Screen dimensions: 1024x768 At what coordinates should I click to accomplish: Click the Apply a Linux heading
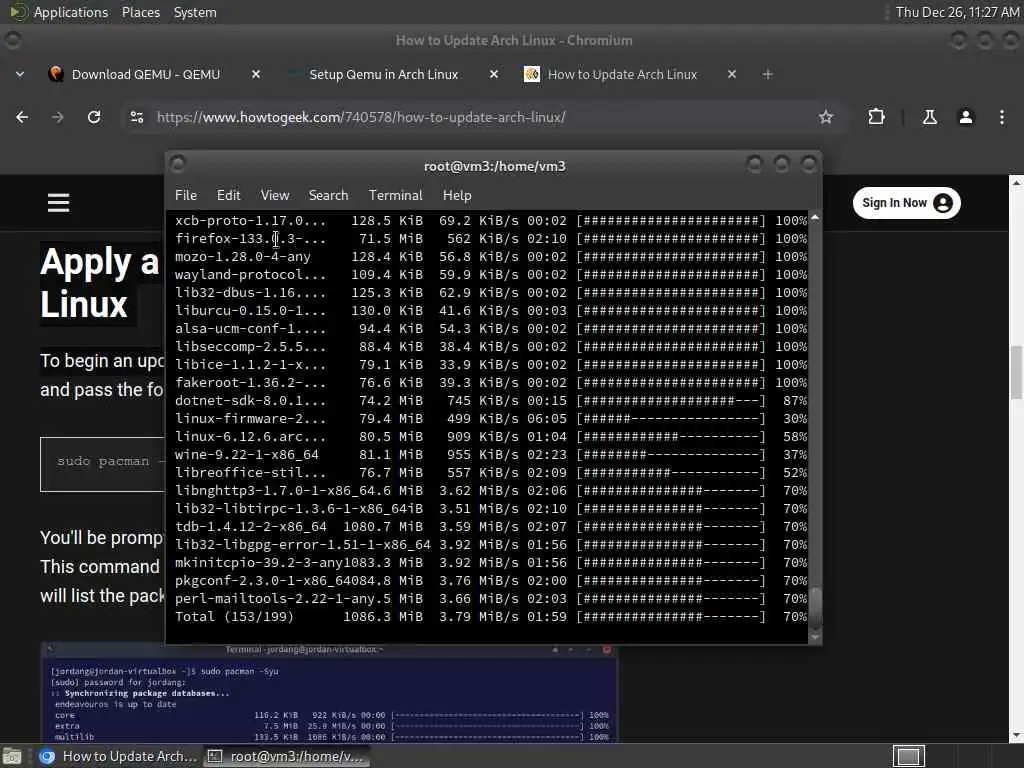[99, 283]
